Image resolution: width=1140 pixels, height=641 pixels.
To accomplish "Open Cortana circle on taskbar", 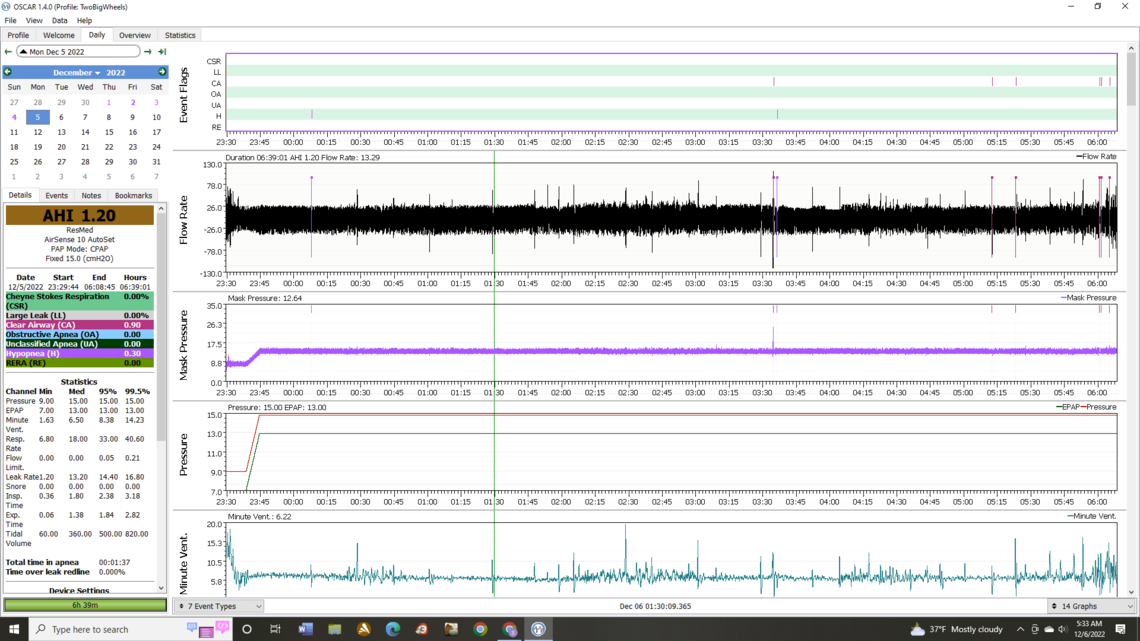I will tap(246, 629).
